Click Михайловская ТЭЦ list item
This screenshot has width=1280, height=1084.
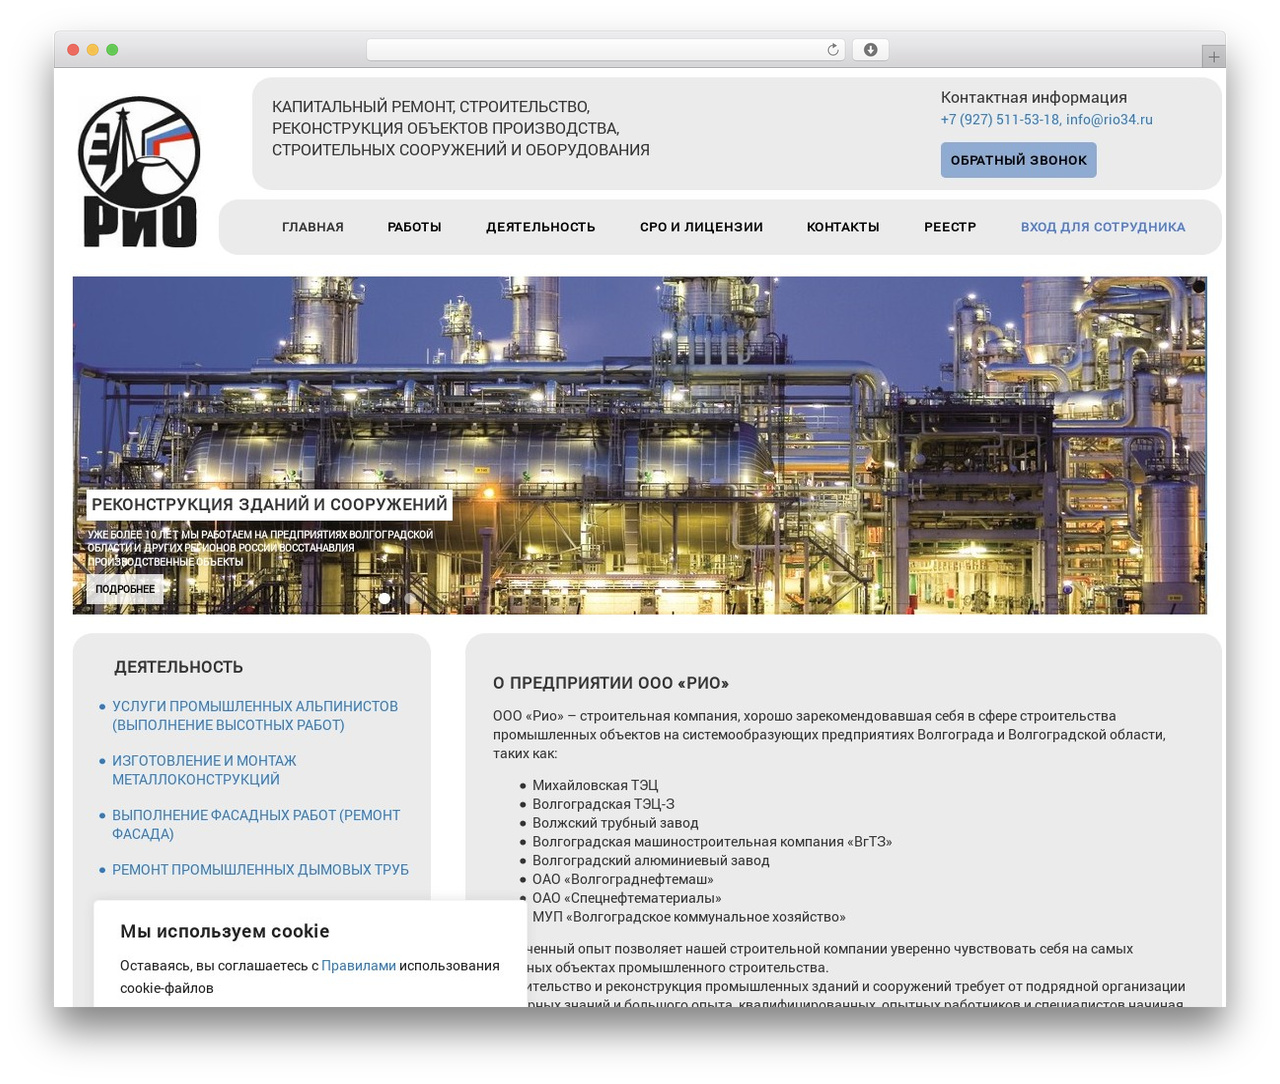(x=595, y=785)
